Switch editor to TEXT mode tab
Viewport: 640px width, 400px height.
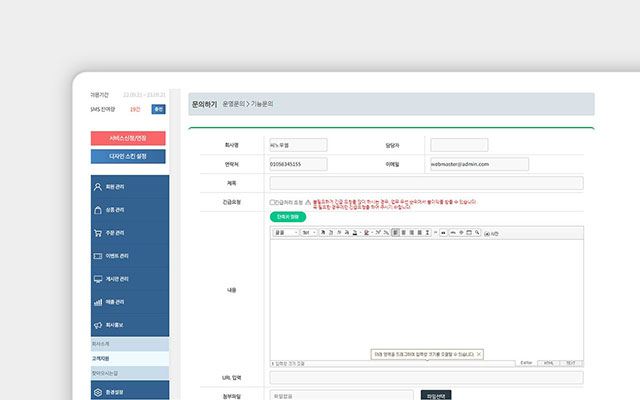point(570,363)
